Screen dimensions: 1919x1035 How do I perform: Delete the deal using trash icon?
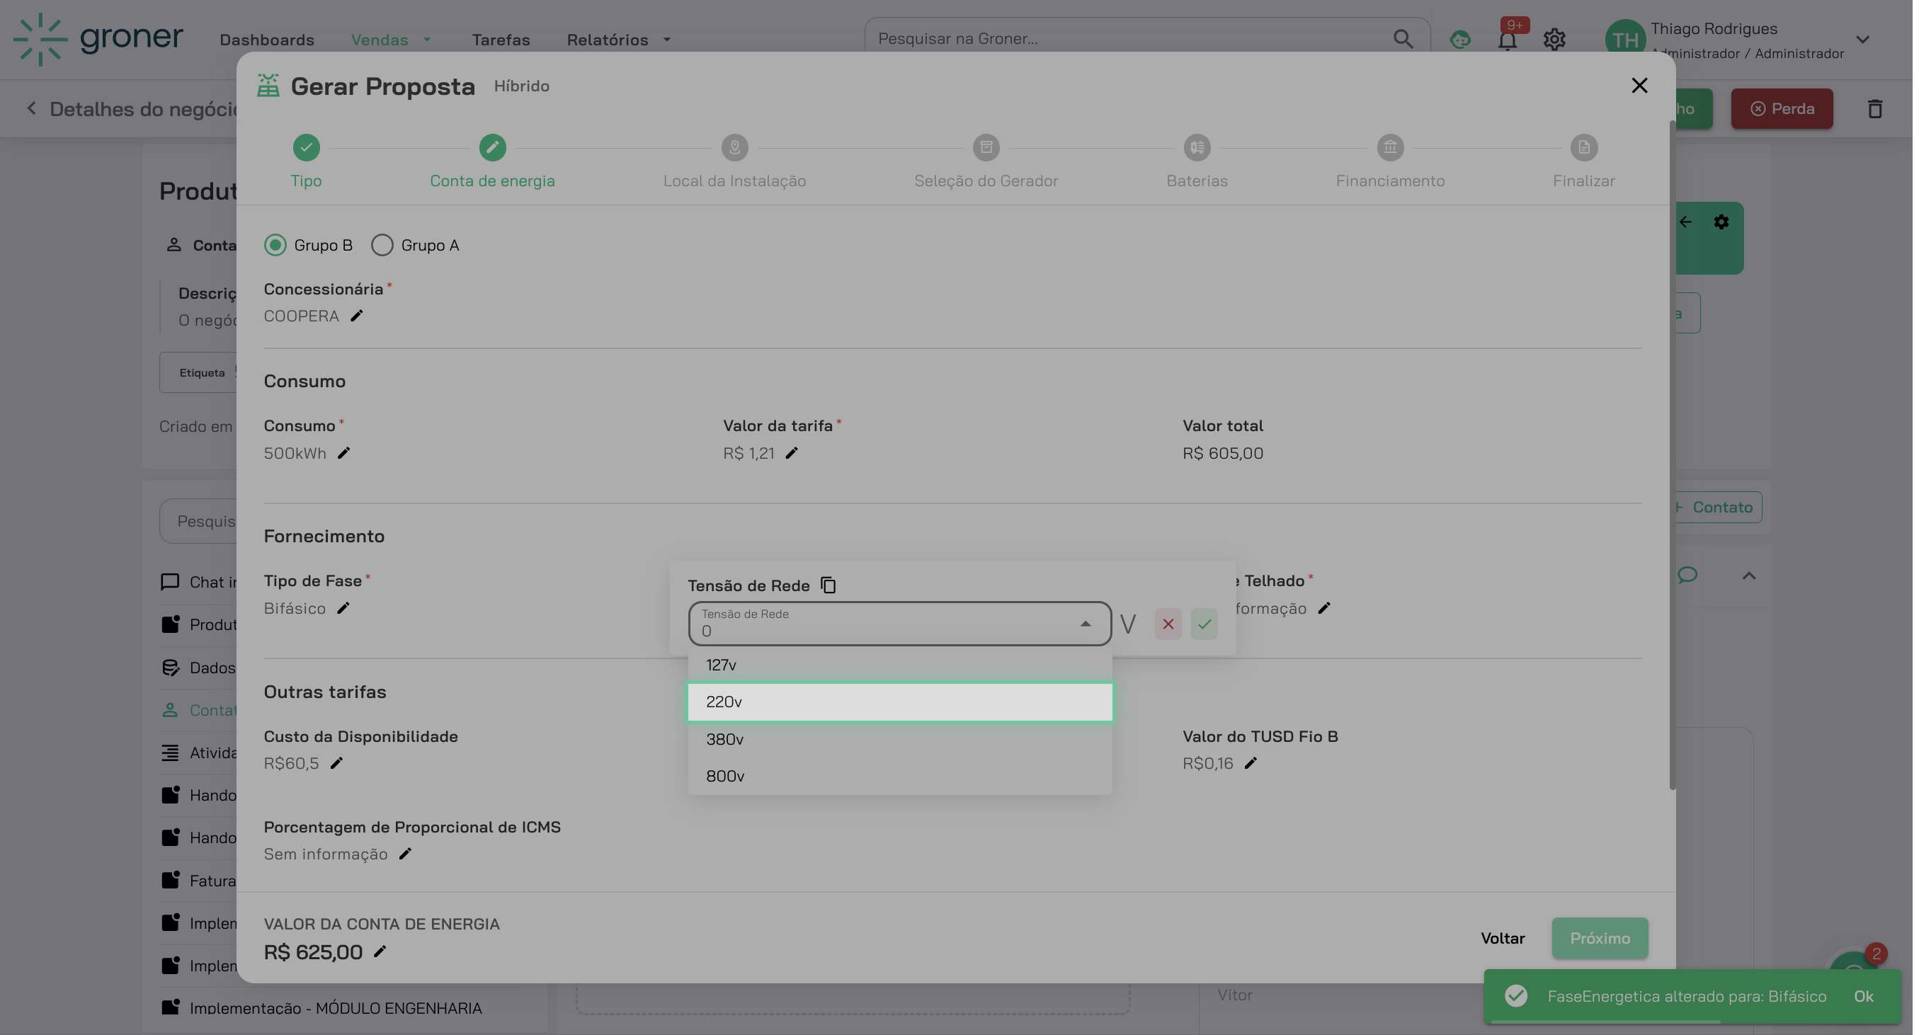click(1875, 108)
